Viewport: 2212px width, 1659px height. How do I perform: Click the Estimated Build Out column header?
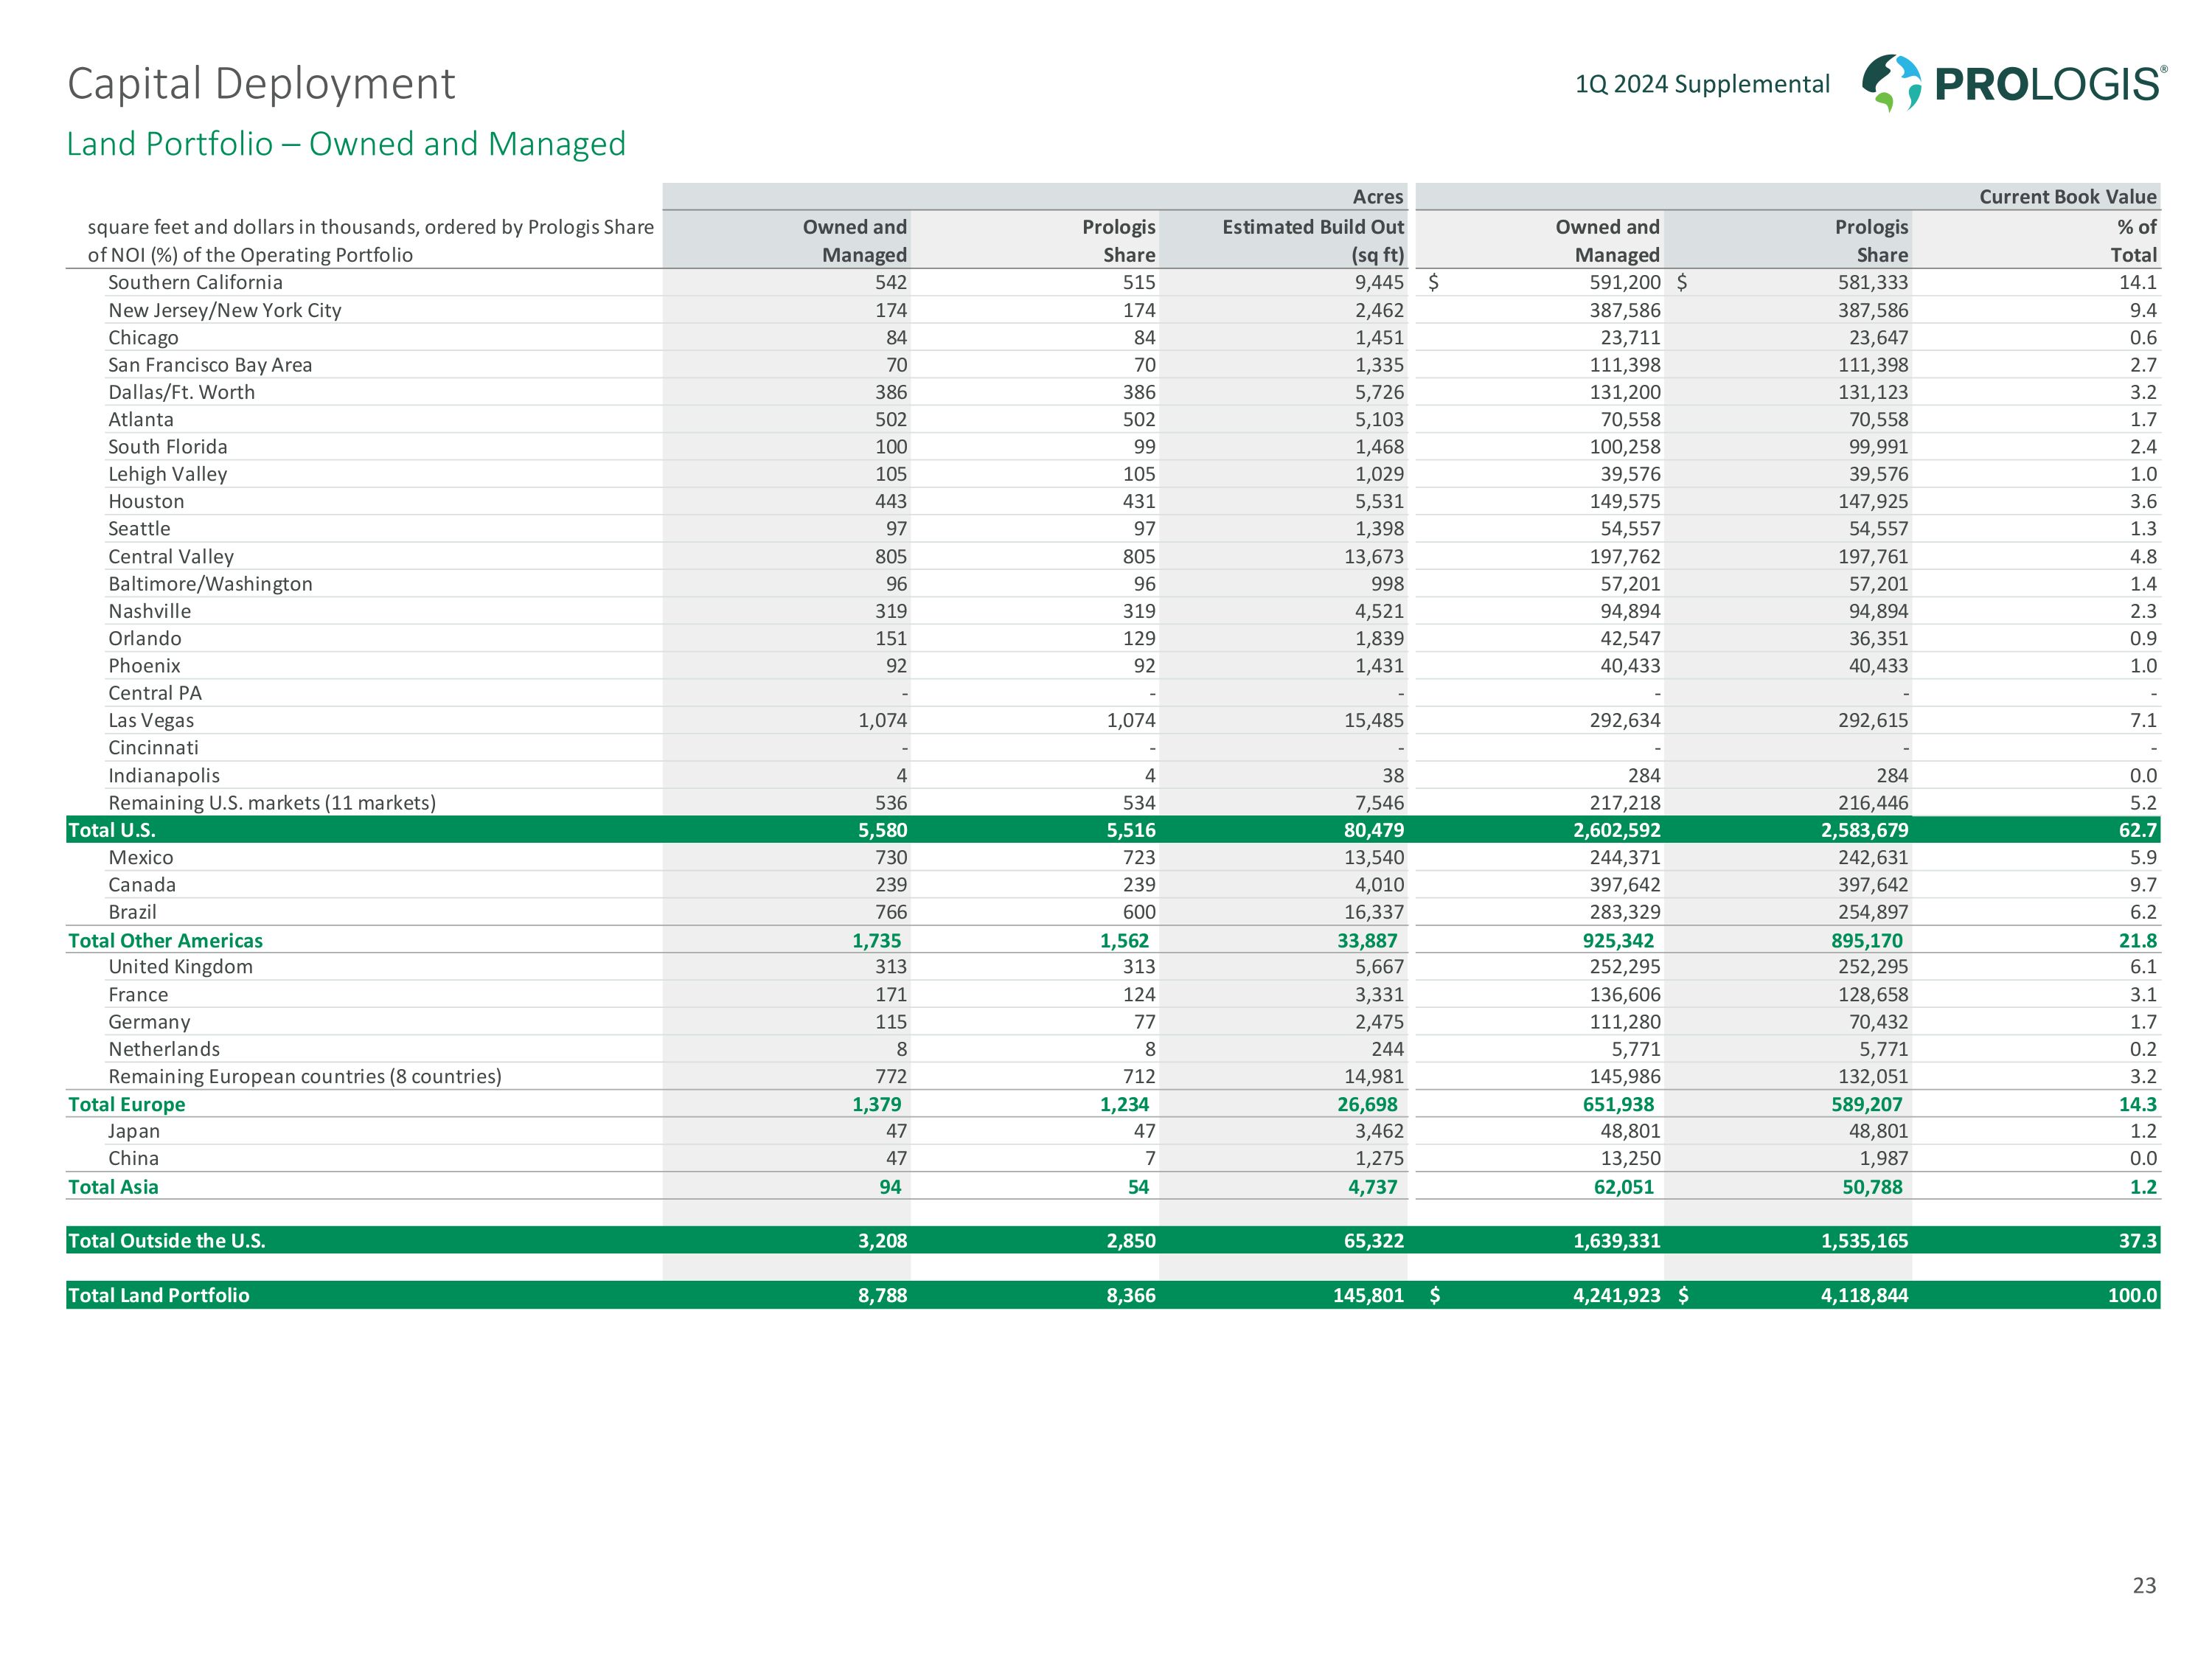tap(1312, 241)
